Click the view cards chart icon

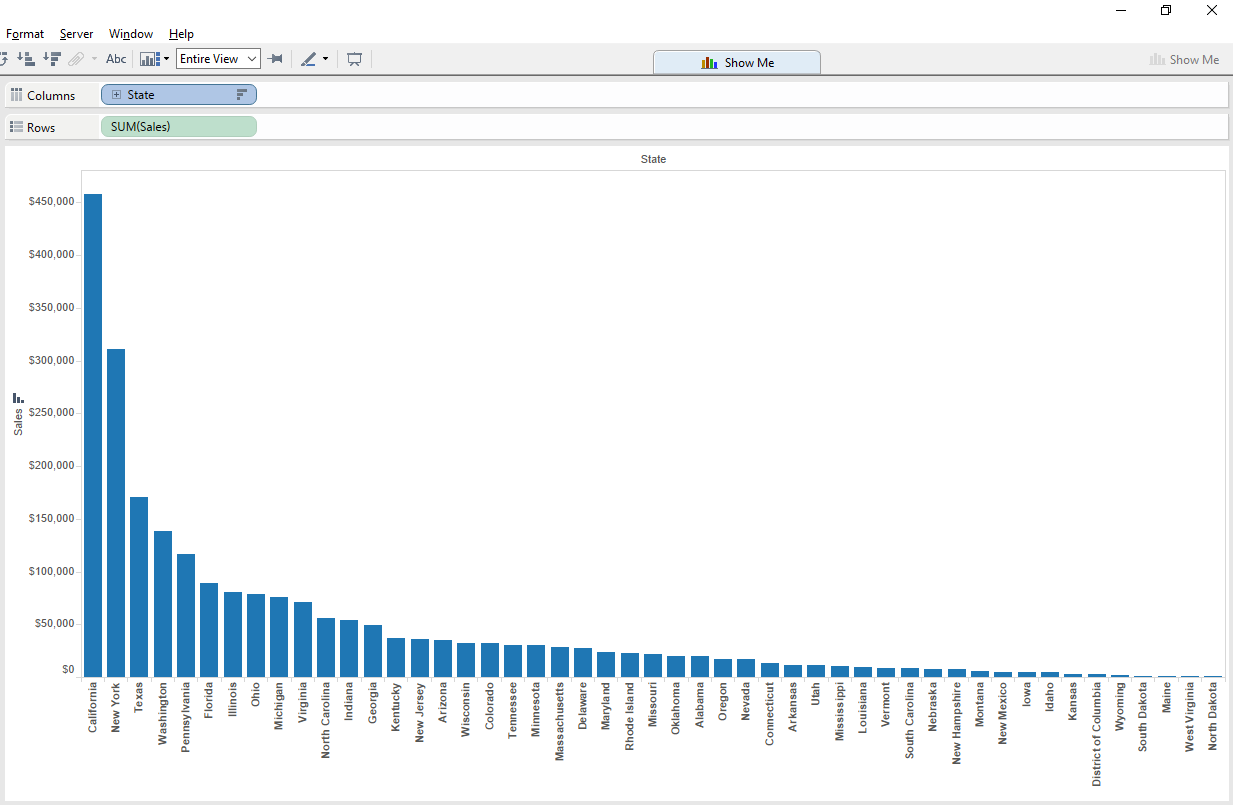click(x=150, y=59)
